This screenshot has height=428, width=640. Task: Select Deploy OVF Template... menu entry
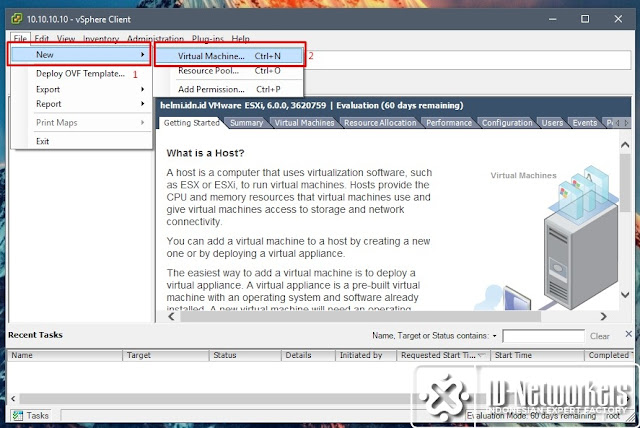click(x=80, y=74)
